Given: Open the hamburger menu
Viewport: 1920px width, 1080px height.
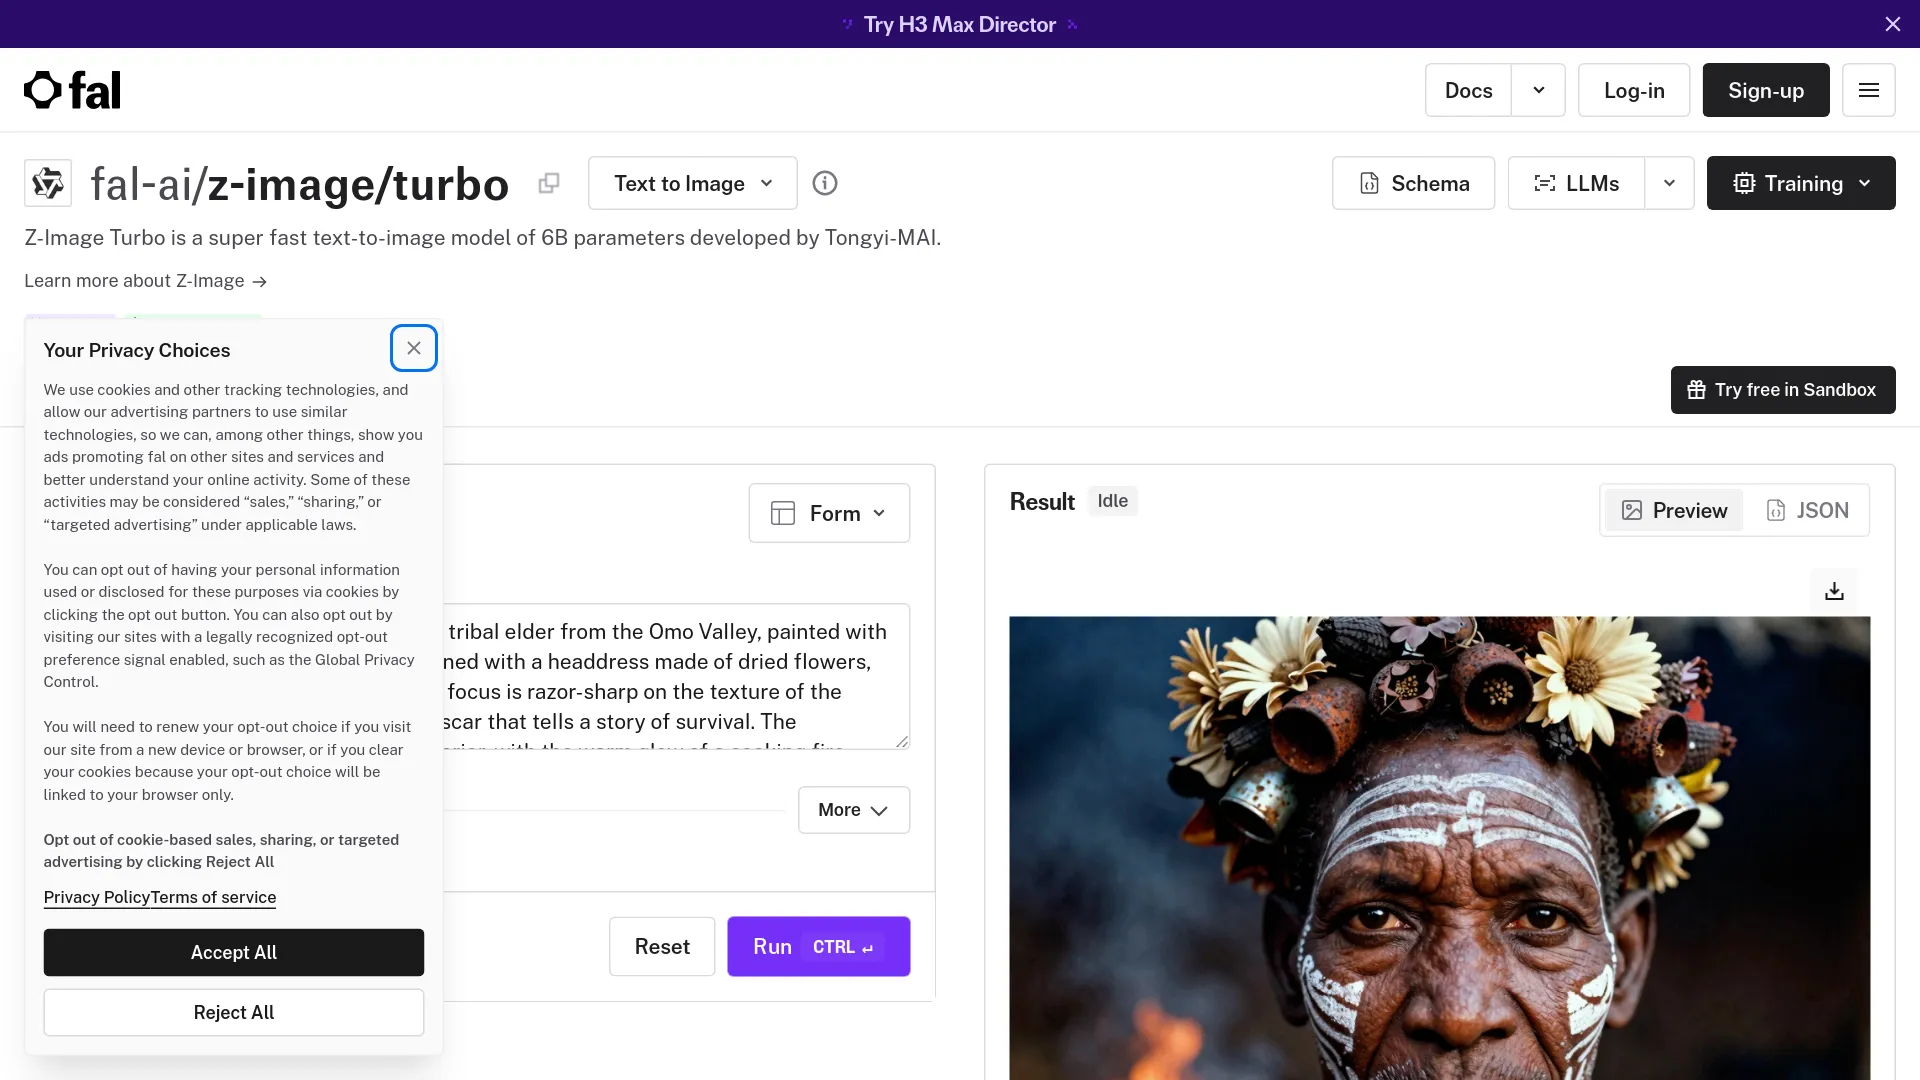Looking at the screenshot, I should coord(1869,90).
